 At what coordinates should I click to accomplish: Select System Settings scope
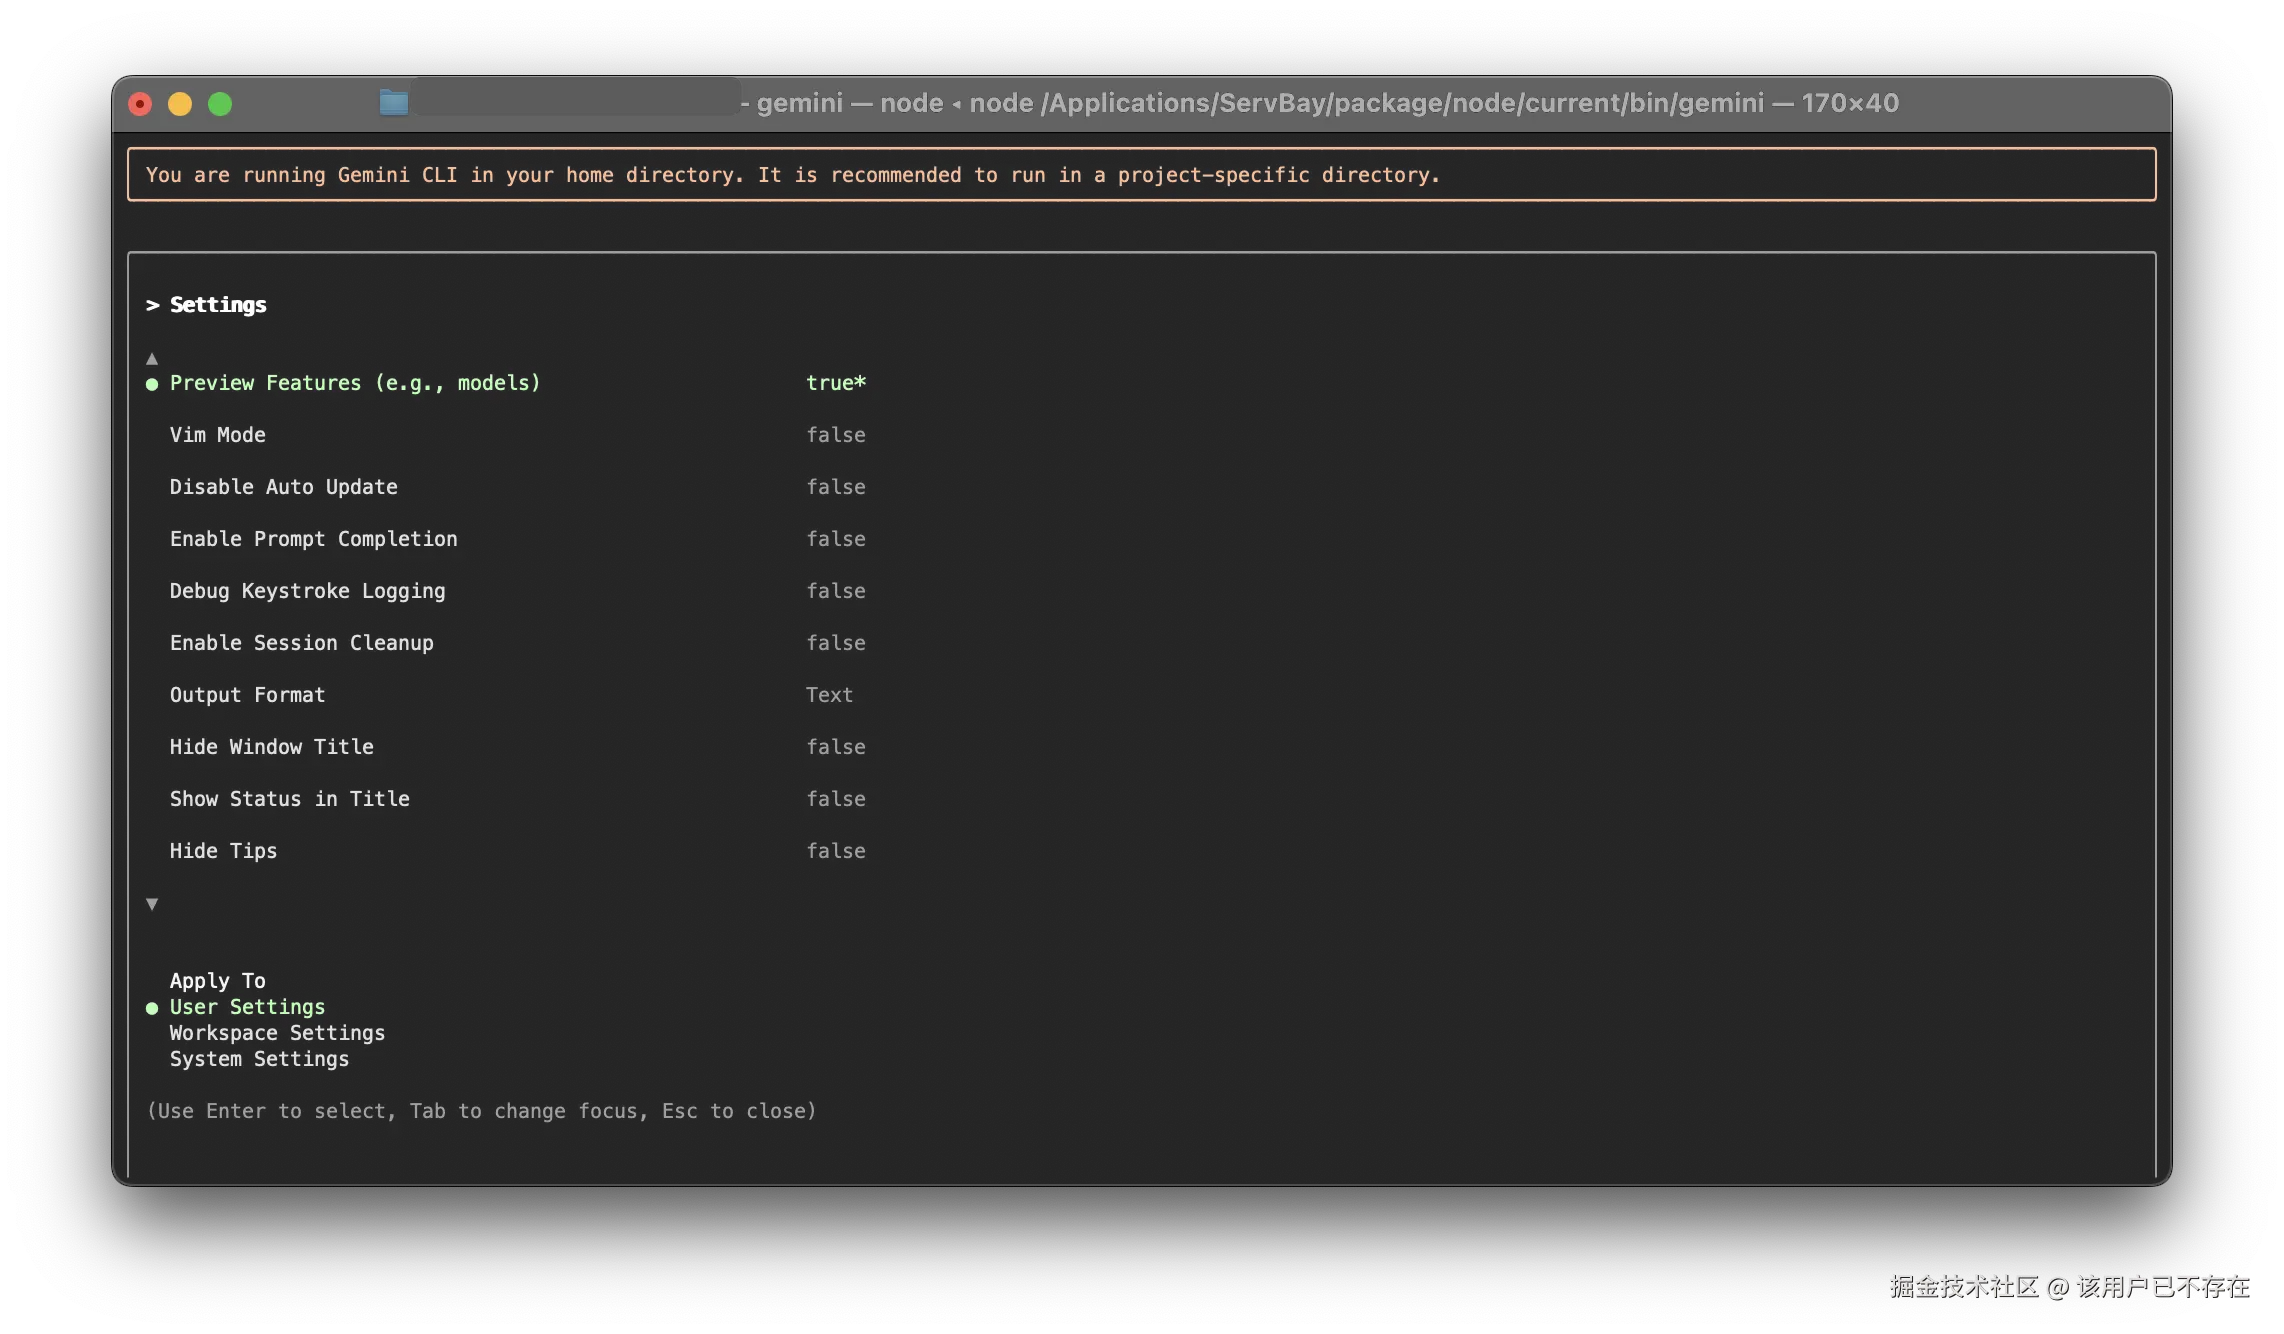tap(259, 1059)
